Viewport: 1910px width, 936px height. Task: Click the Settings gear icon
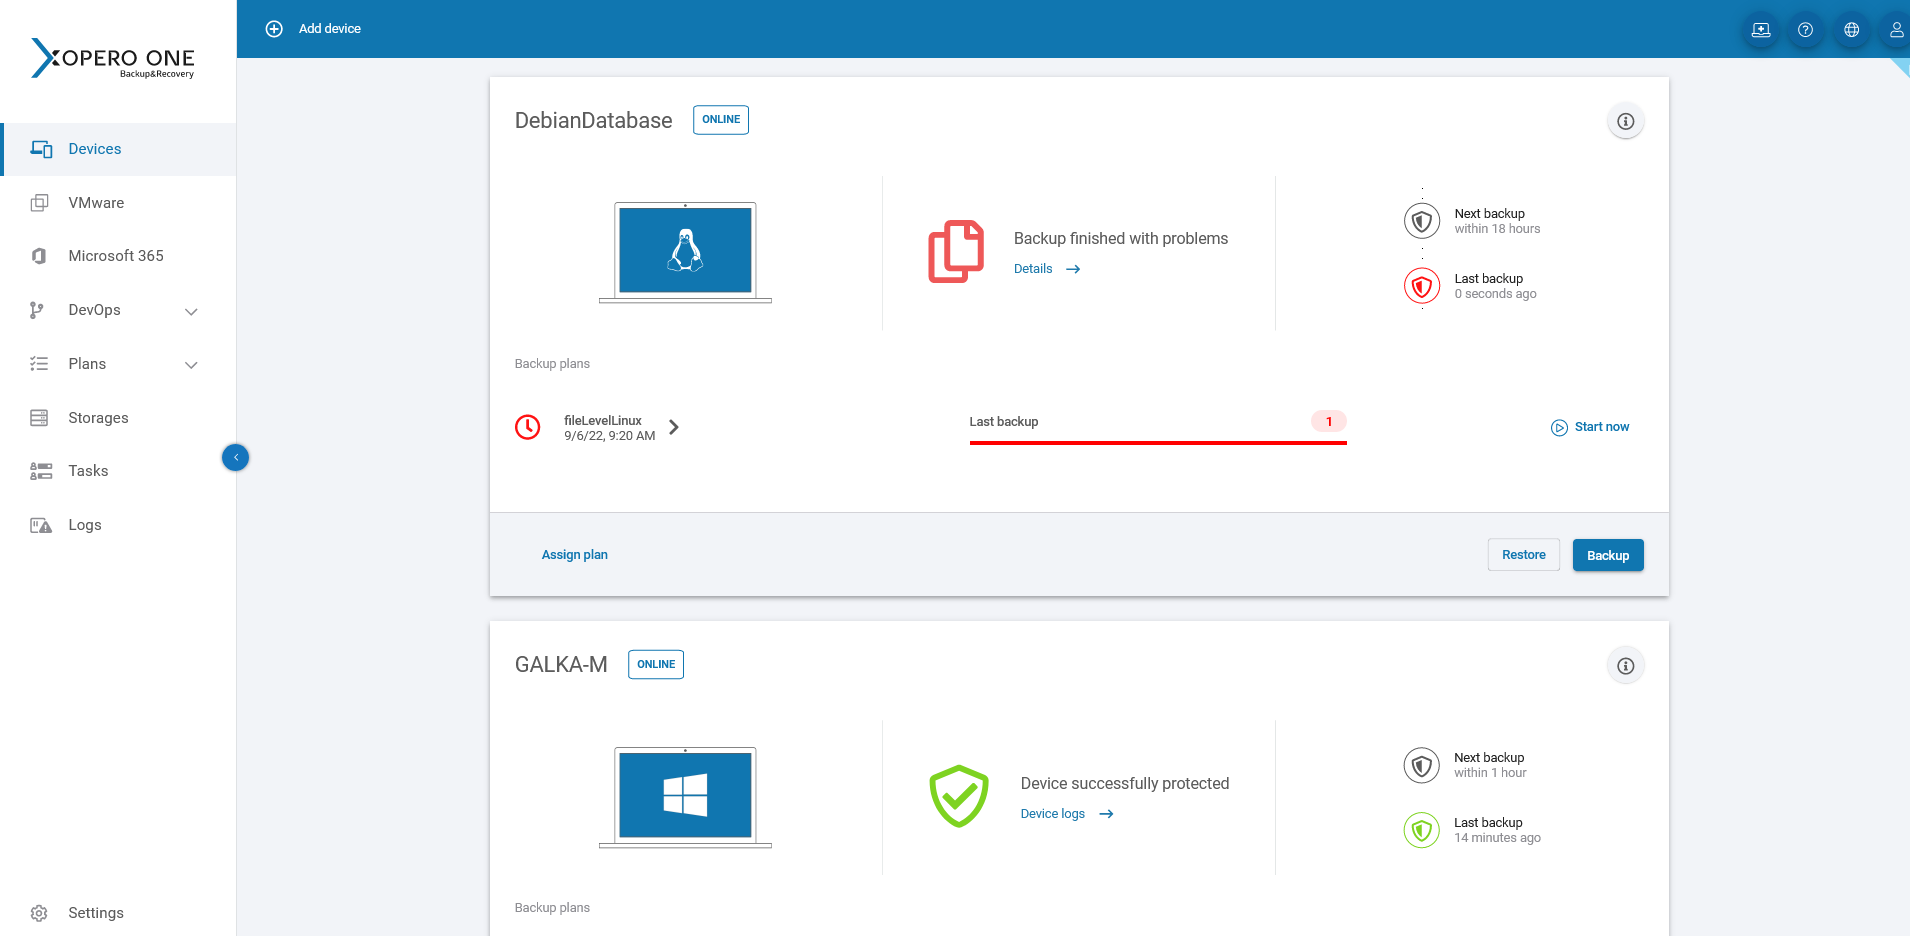39,913
